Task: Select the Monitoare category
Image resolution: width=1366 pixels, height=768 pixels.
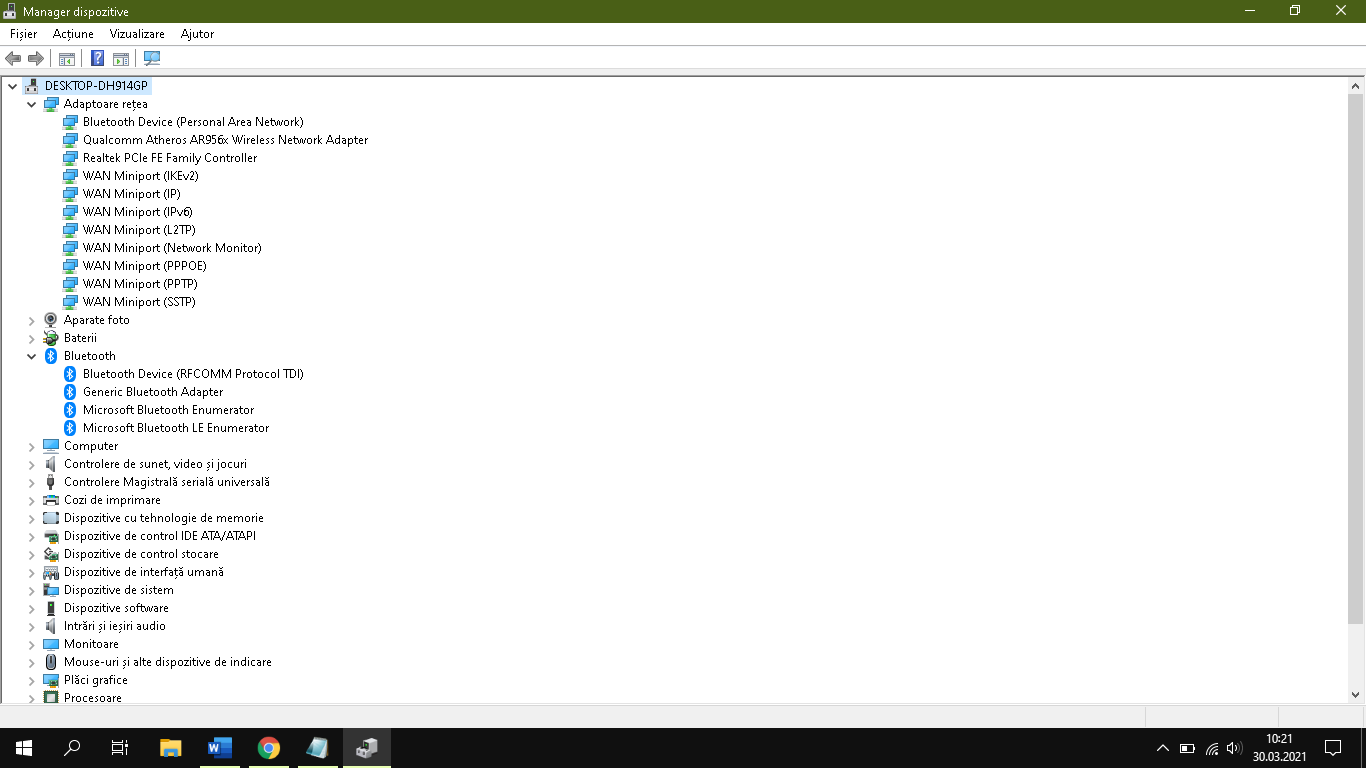Action: pyautogui.click(x=91, y=644)
